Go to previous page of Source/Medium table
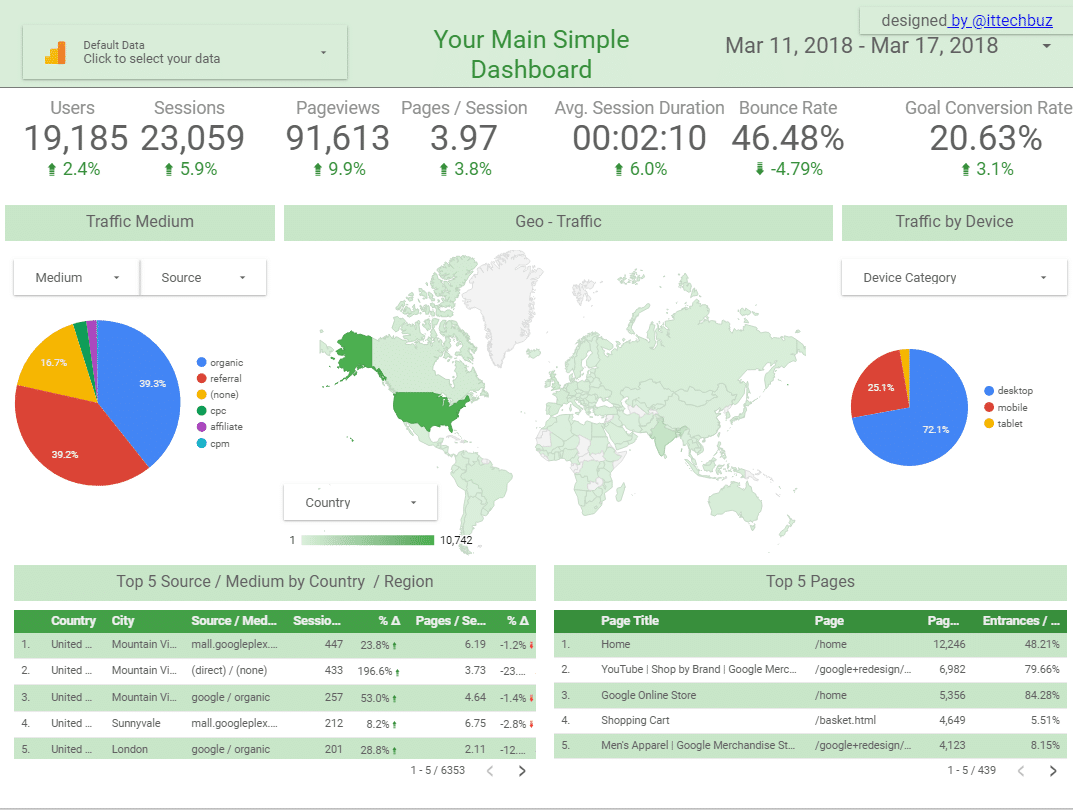The width and height of the screenshot is (1073, 810). (x=490, y=771)
